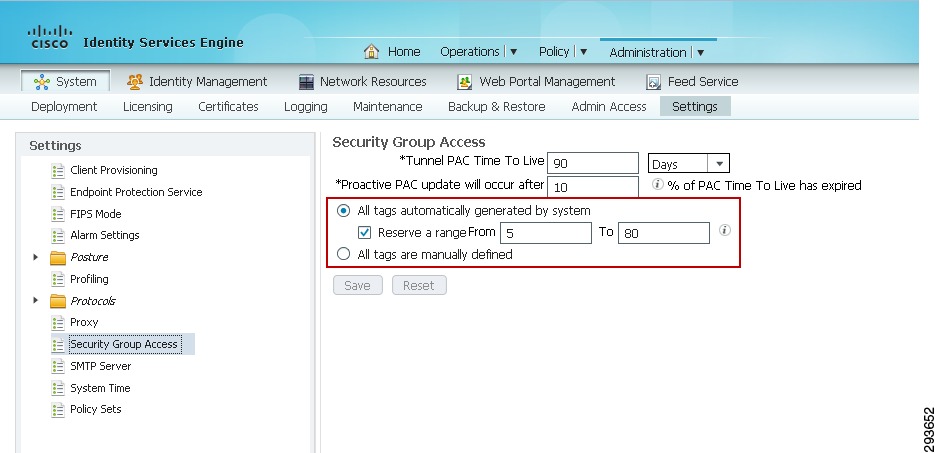Click the Endpoint Protection Service list icon
This screenshot has width=935, height=453.
pyautogui.click(x=58, y=192)
